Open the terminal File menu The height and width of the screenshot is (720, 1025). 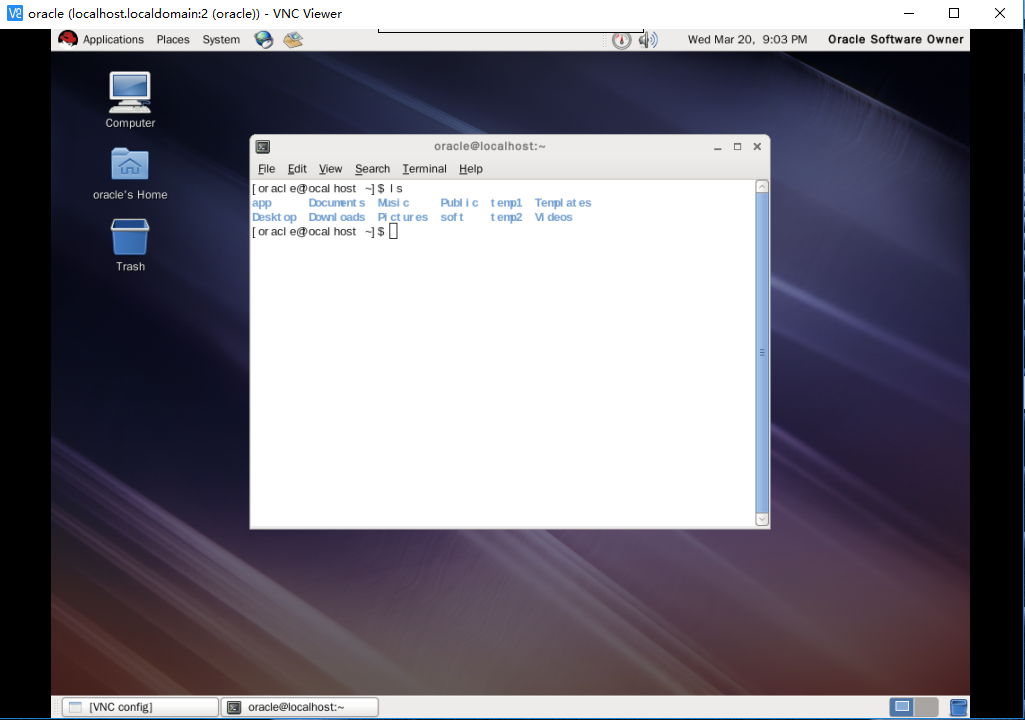pyautogui.click(x=266, y=169)
